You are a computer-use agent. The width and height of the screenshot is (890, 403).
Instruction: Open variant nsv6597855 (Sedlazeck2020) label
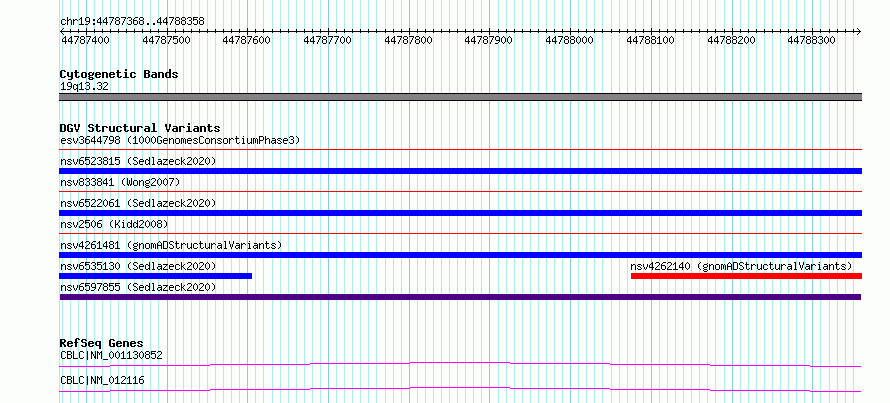point(138,287)
